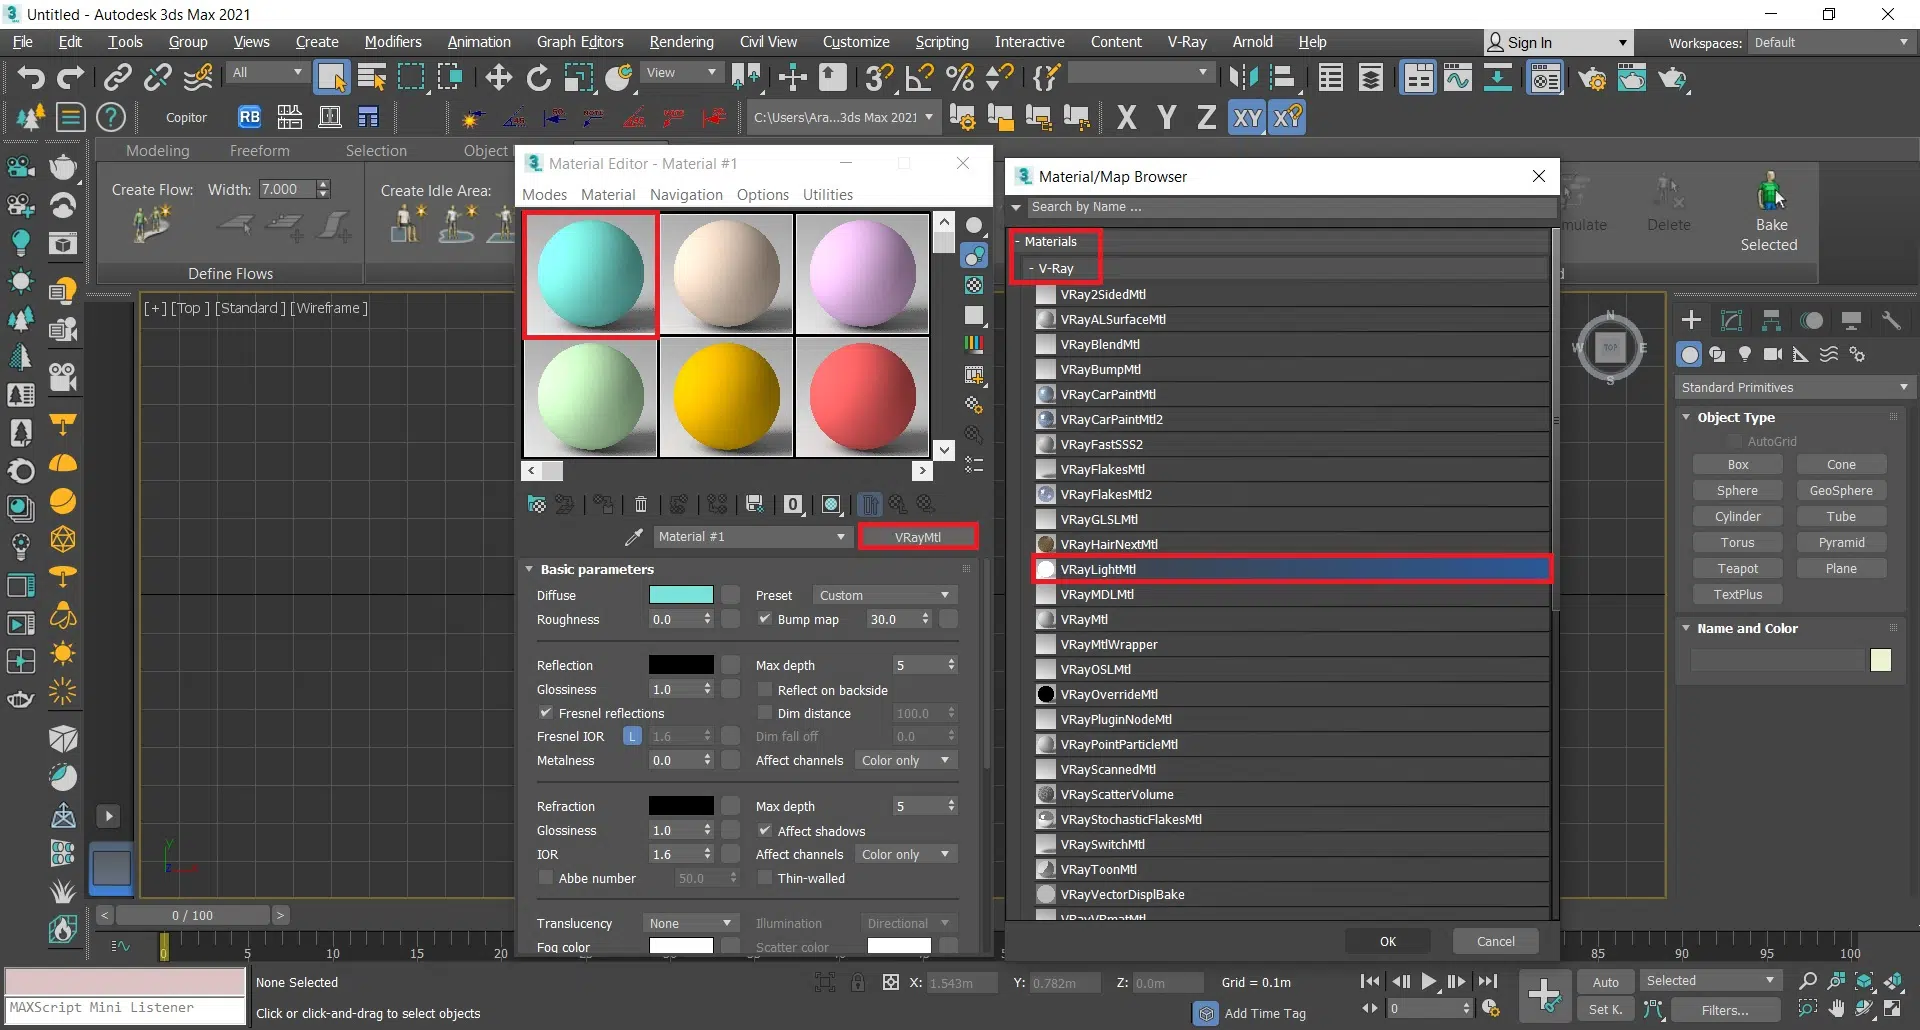The height and width of the screenshot is (1030, 1920).
Task: Click the Play Animation button
Action: point(1429,981)
